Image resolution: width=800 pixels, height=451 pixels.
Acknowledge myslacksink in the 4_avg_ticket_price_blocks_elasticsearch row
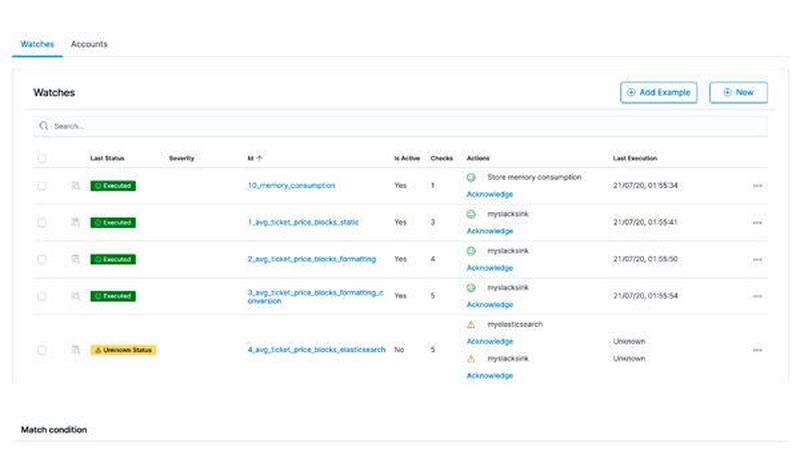490,375
